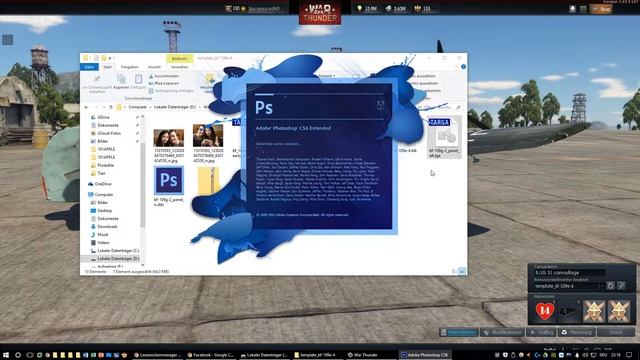Select Lokaler Datenträger (C:) in the navigation pane
640x360 pixels.
point(118,251)
